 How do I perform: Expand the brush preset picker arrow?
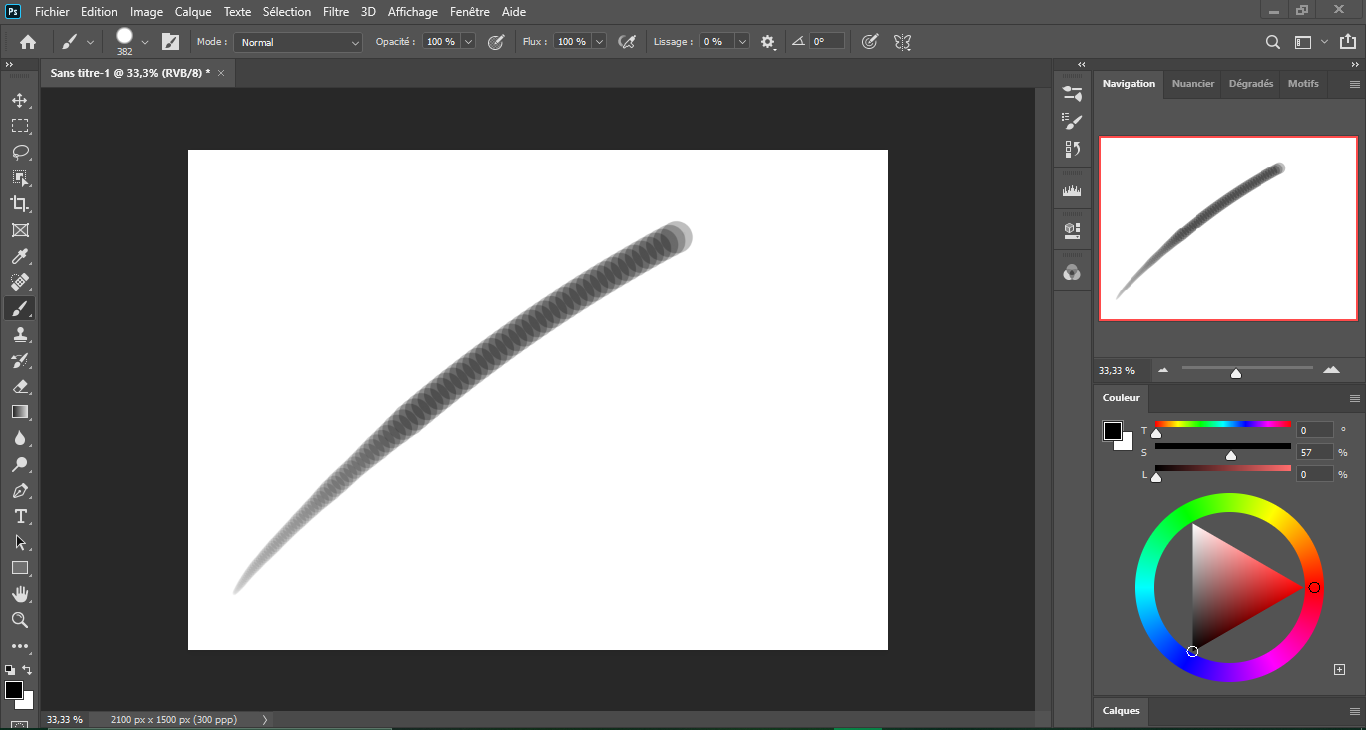pyautogui.click(x=145, y=42)
